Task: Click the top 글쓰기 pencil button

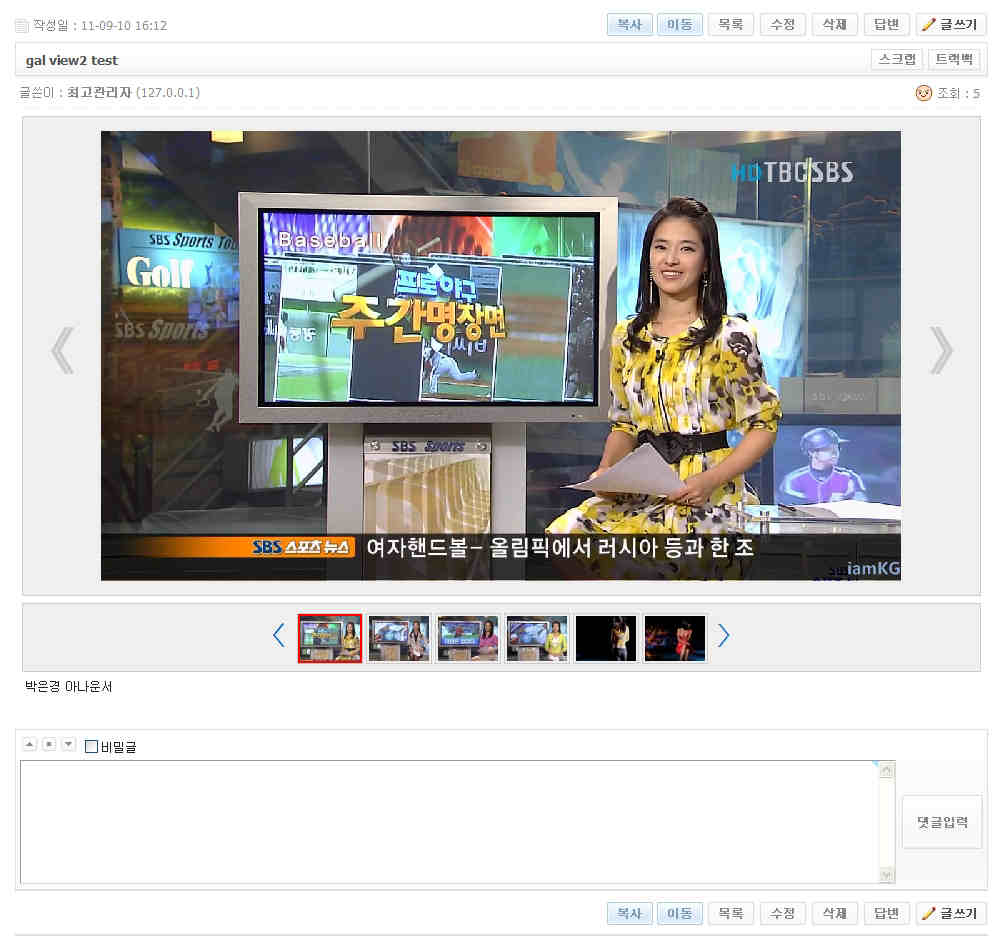Action: click(x=950, y=25)
